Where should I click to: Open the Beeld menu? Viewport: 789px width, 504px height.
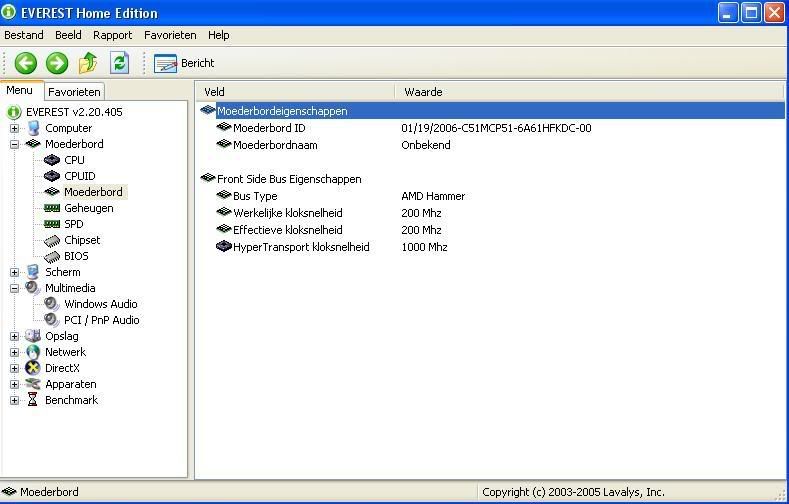coord(68,35)
